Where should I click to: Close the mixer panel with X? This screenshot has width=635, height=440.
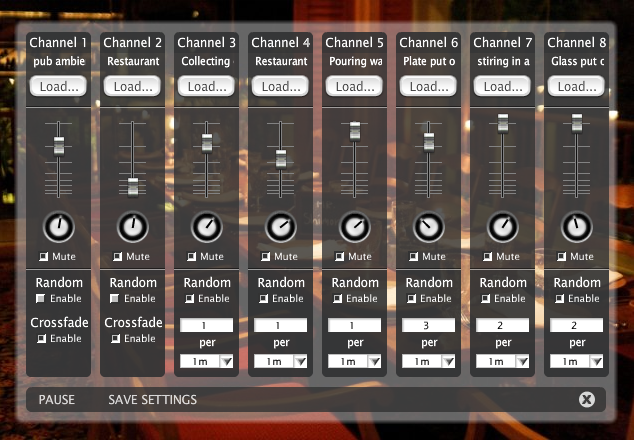(587, 399)
